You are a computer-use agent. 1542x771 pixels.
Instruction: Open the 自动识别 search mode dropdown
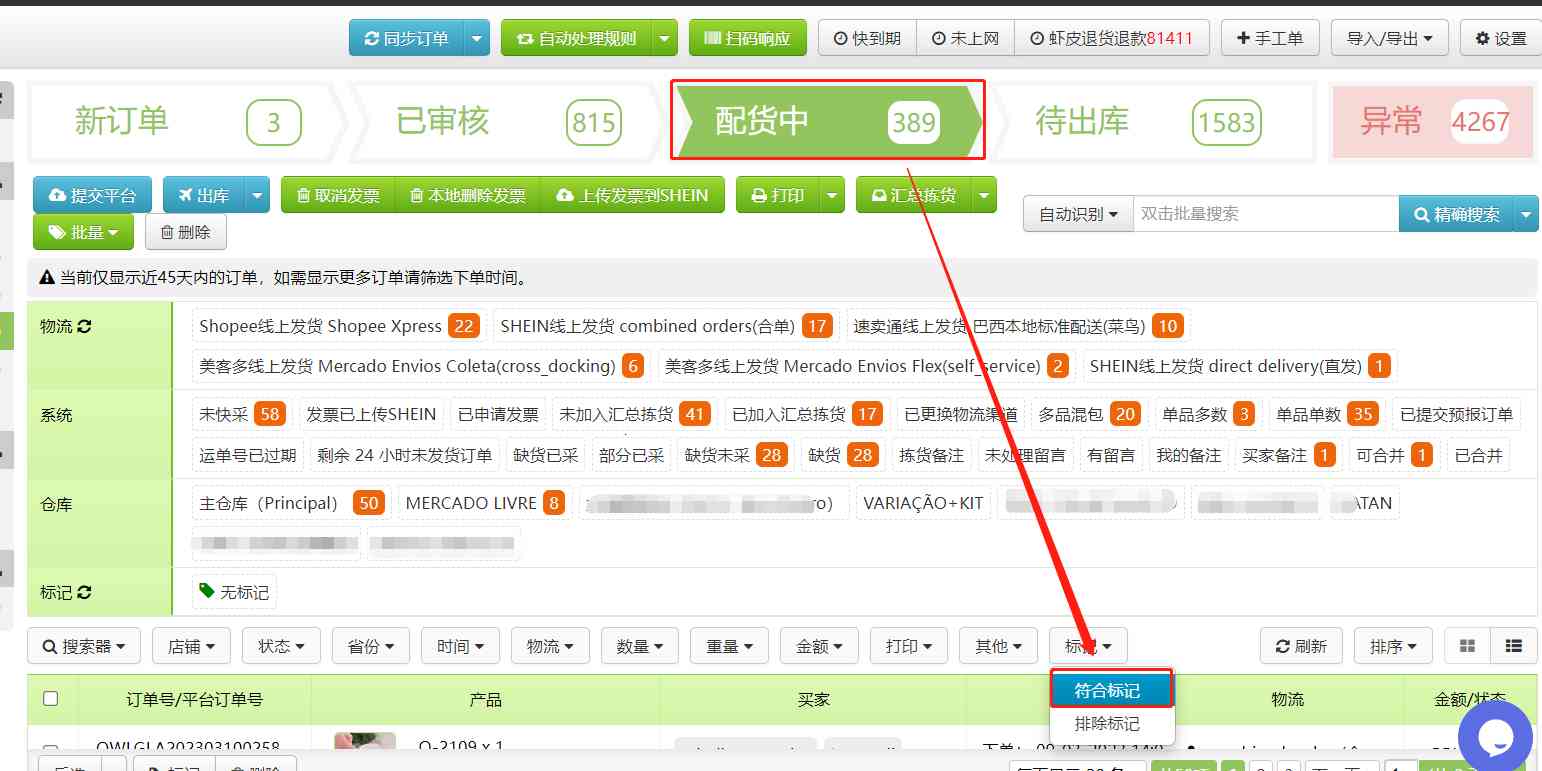[1077, 213]
